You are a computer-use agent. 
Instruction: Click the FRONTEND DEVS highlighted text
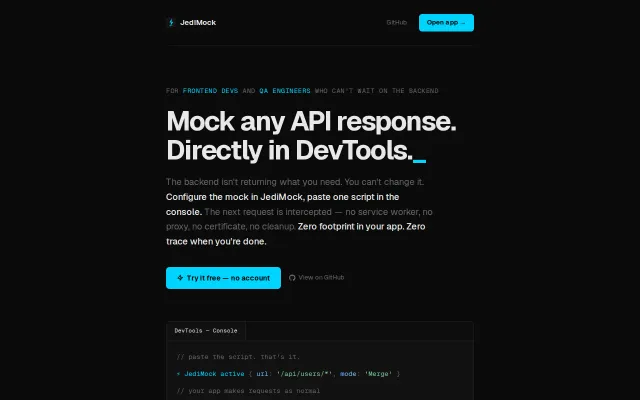[210, 91]
